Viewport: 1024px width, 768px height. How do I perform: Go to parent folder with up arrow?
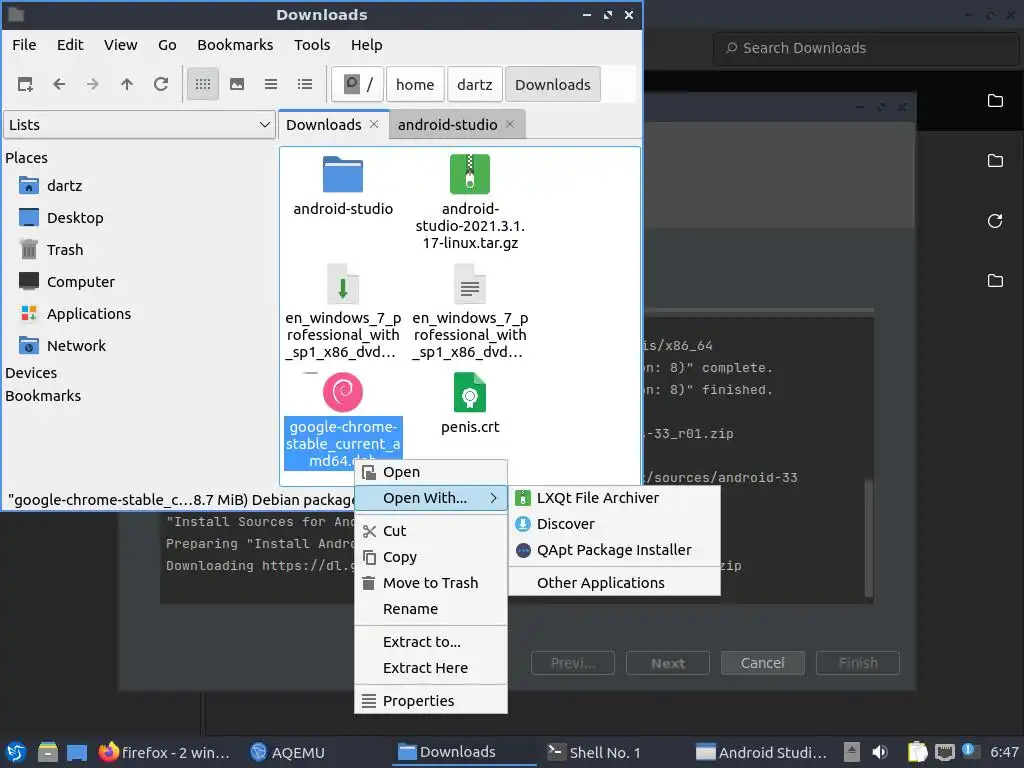tap(127, 84)
